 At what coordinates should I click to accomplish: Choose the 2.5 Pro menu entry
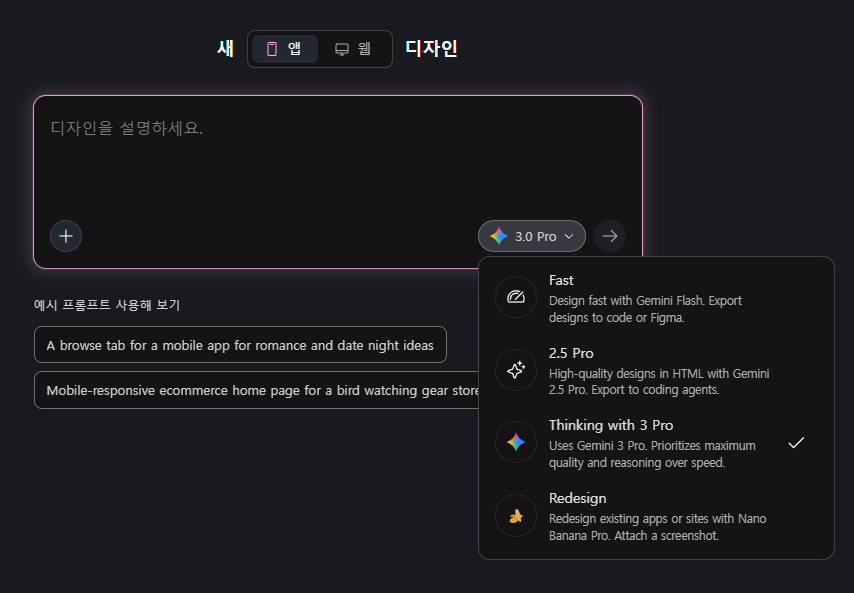point(656,370)
